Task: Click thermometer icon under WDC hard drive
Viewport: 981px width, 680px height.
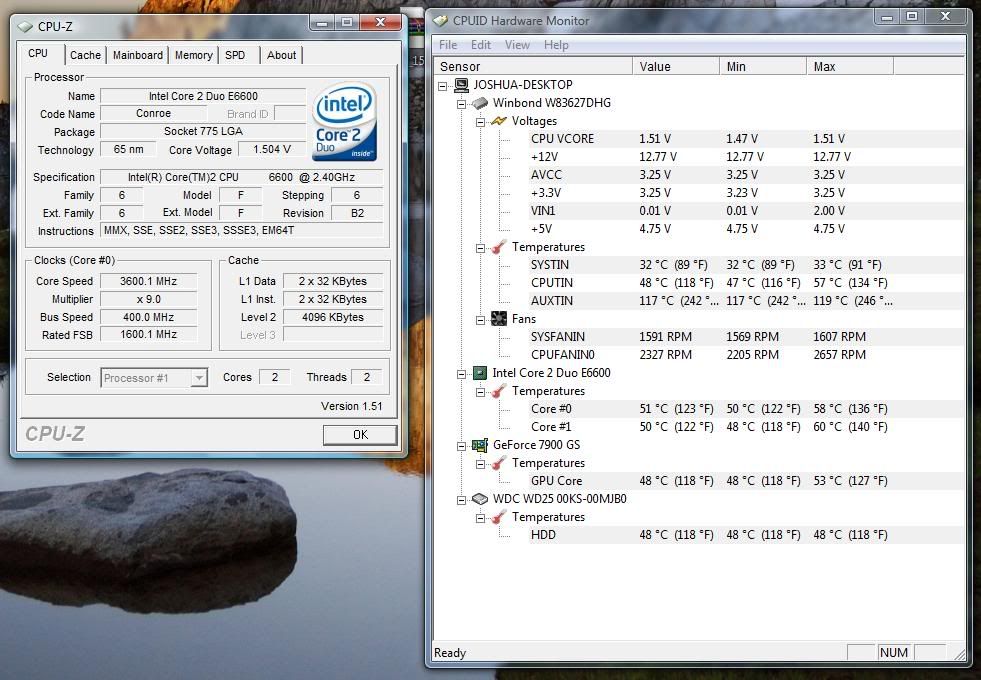Action: pyautogui.click(x=499, y=517)
